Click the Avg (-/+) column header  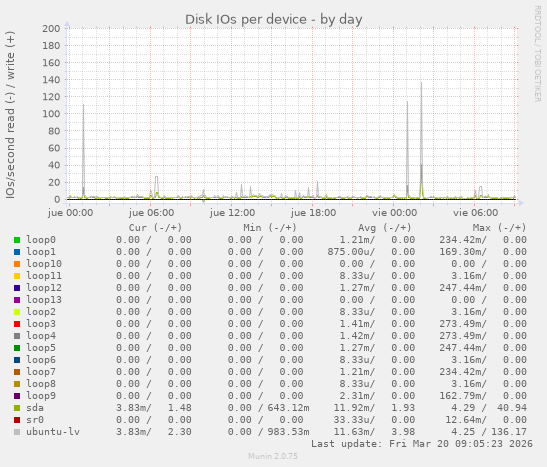[x=385, y=228]
